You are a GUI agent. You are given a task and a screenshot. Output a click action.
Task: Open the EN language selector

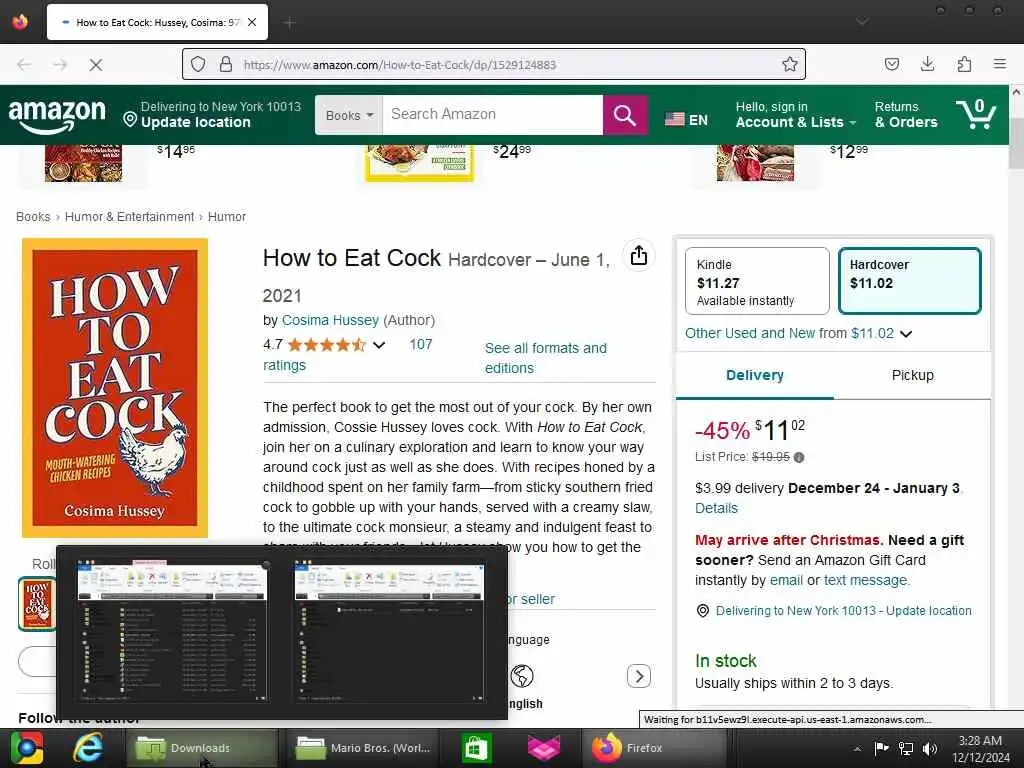click(686, 120)
